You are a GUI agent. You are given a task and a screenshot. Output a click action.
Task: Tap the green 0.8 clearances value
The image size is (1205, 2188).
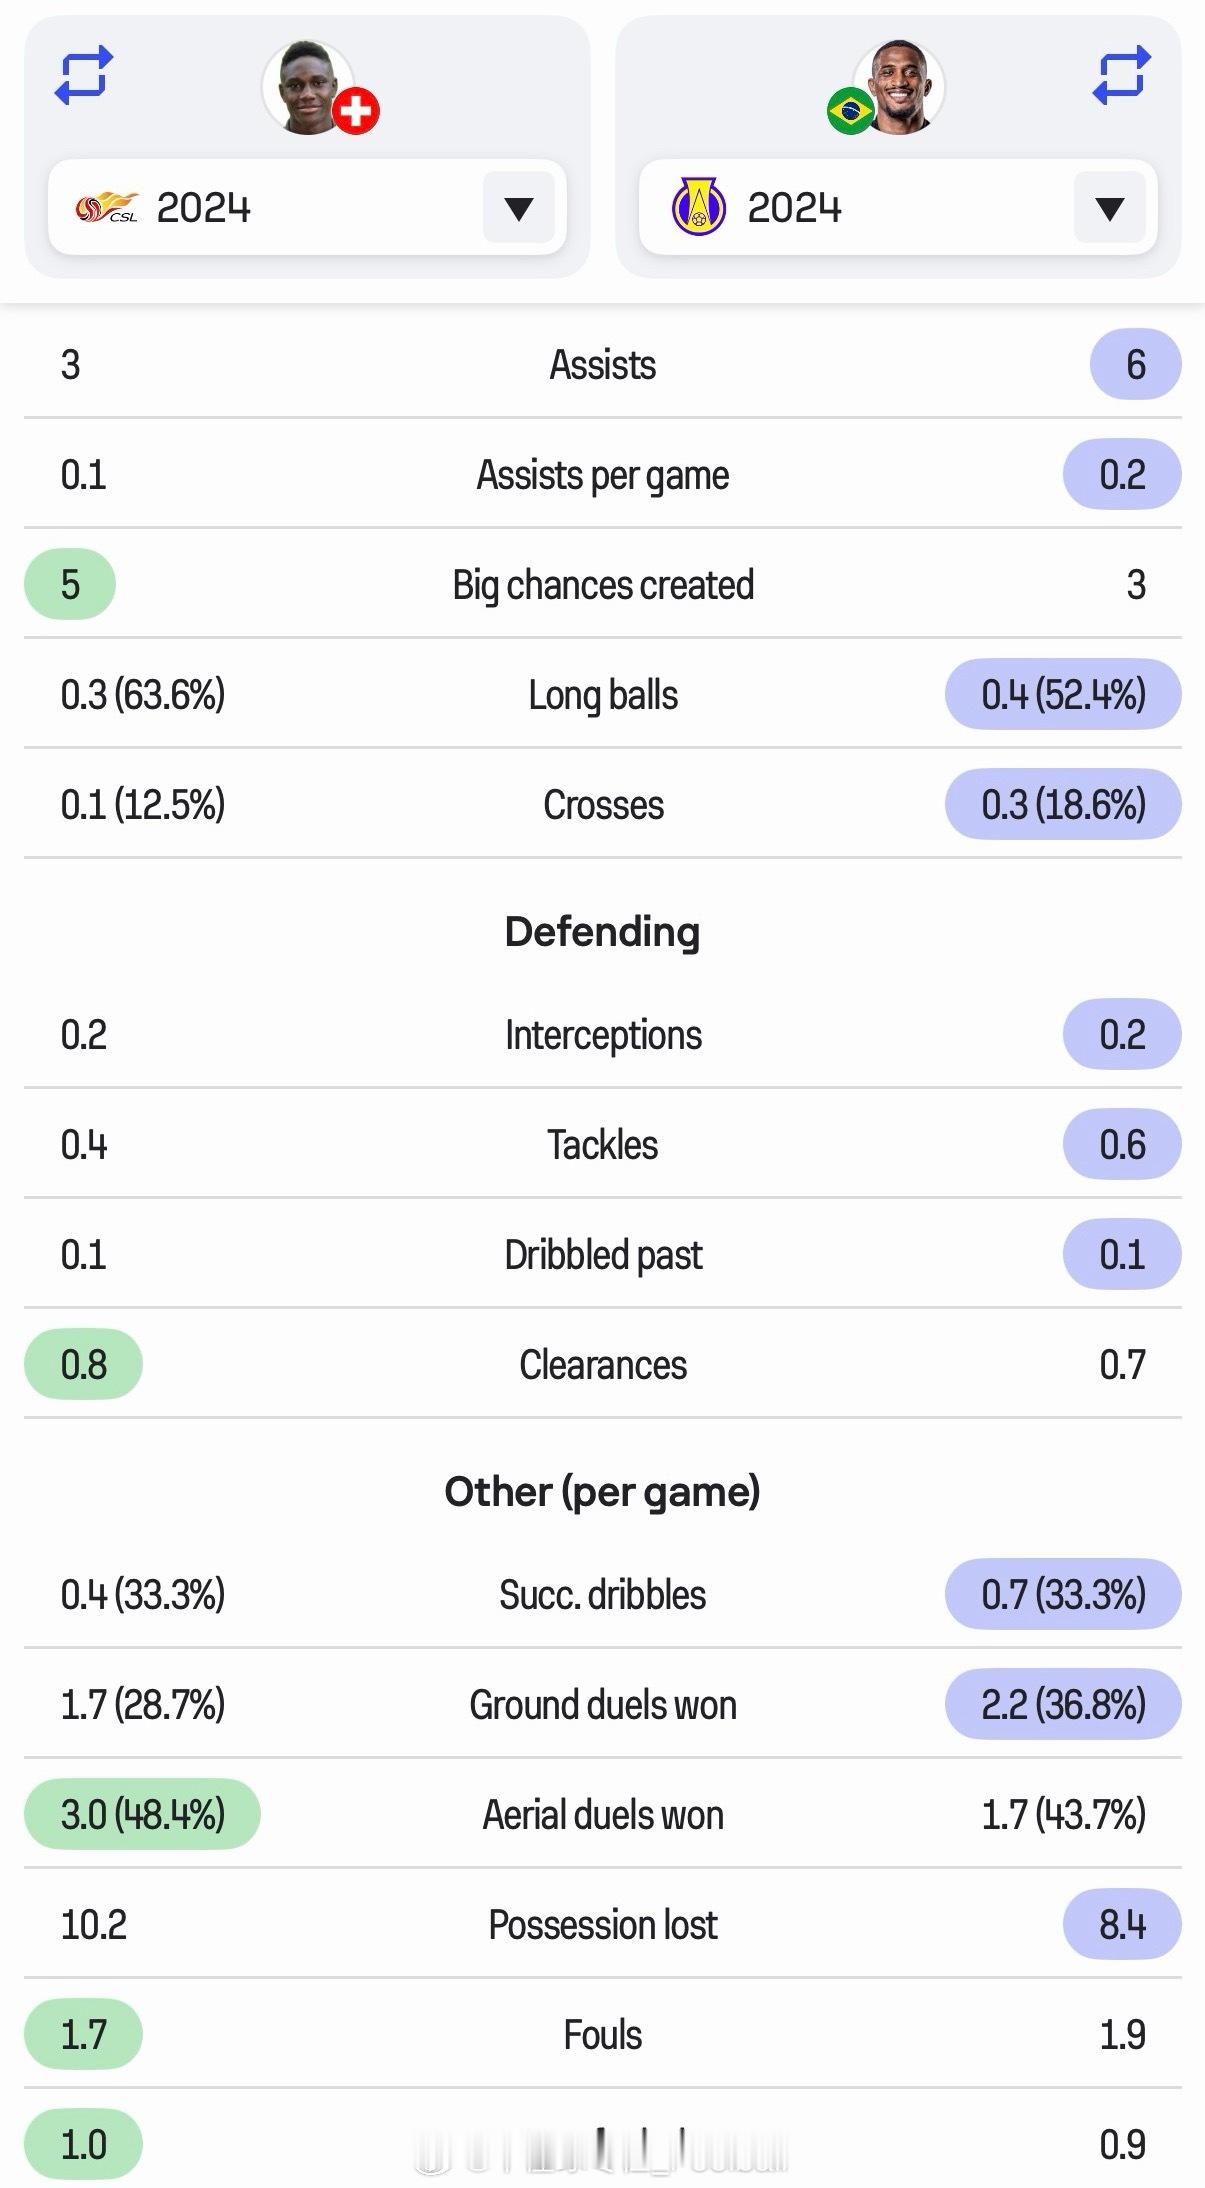tap(83, 1365)
